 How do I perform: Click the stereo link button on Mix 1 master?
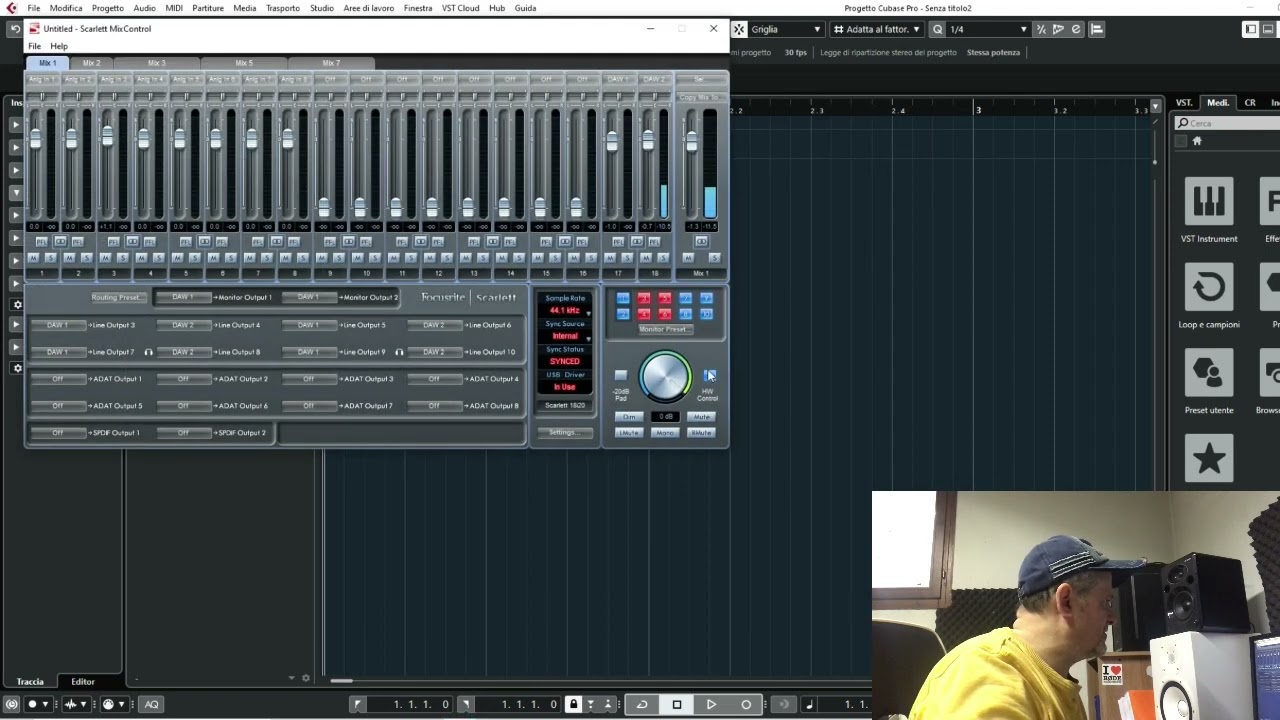click(701, 242)
